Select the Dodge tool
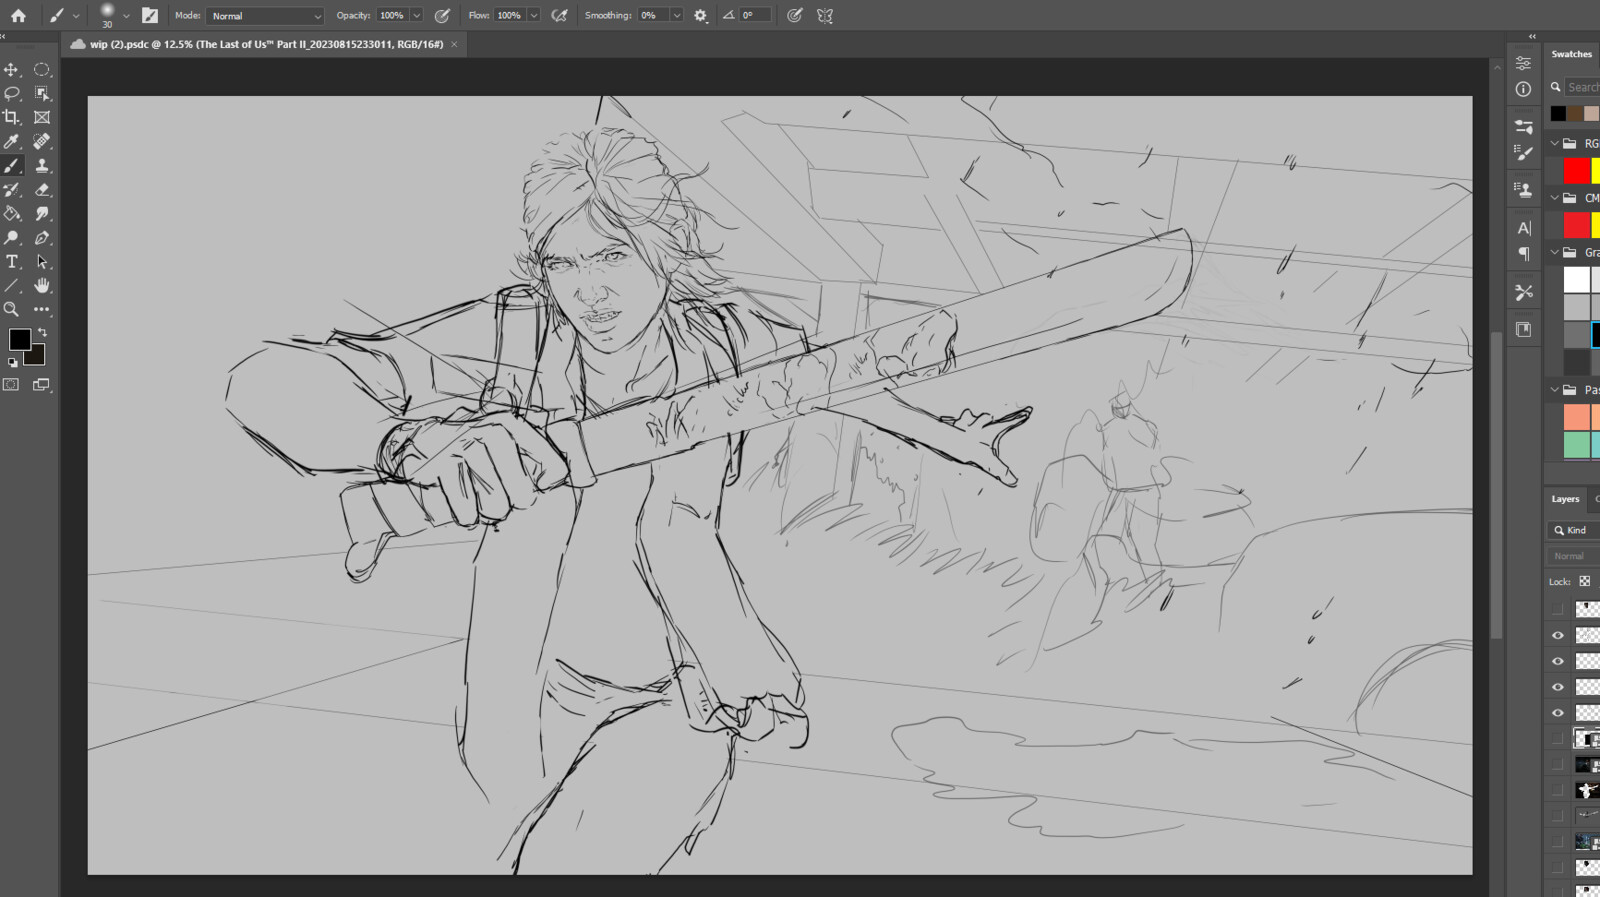This screenshot has width=1600, height=897. pos(12,238)
